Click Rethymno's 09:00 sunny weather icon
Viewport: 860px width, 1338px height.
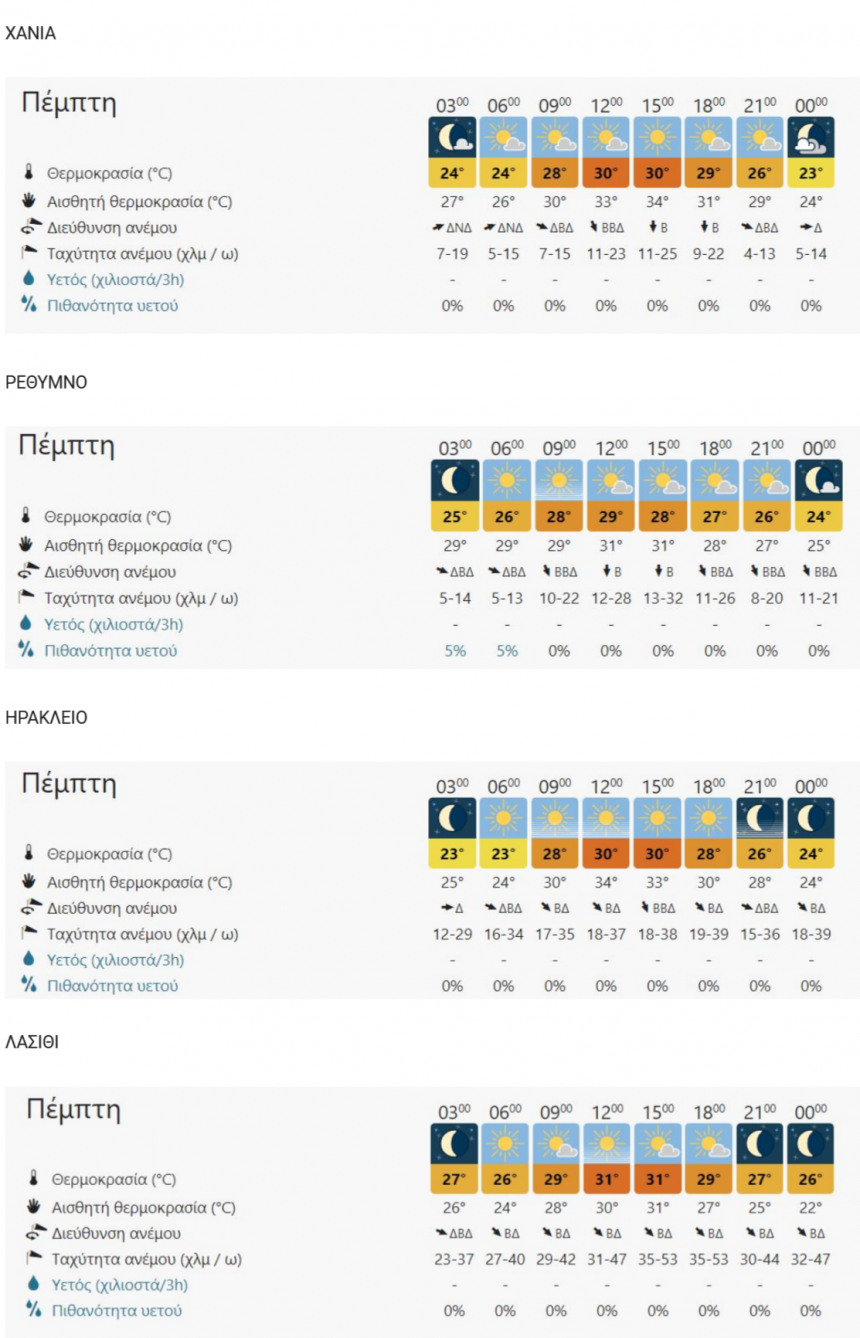(x=558, y=481)
